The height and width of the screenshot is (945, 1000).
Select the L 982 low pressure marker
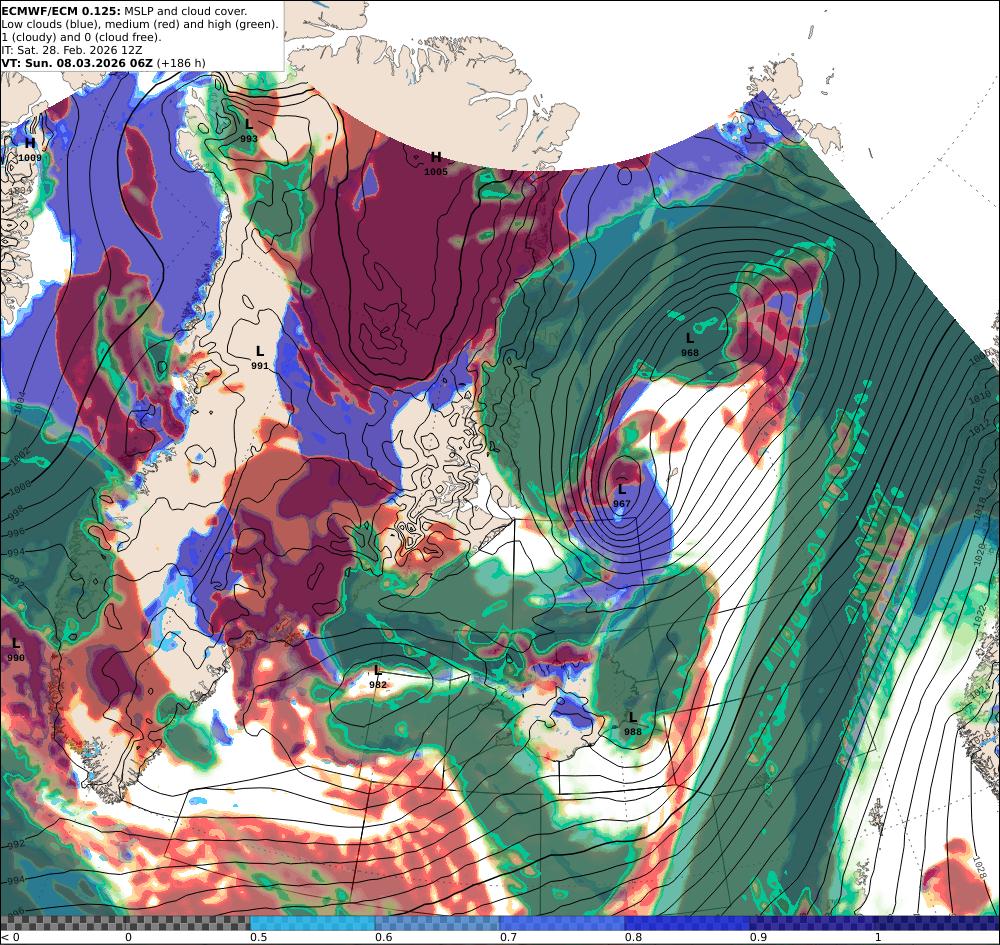[378, 677]
